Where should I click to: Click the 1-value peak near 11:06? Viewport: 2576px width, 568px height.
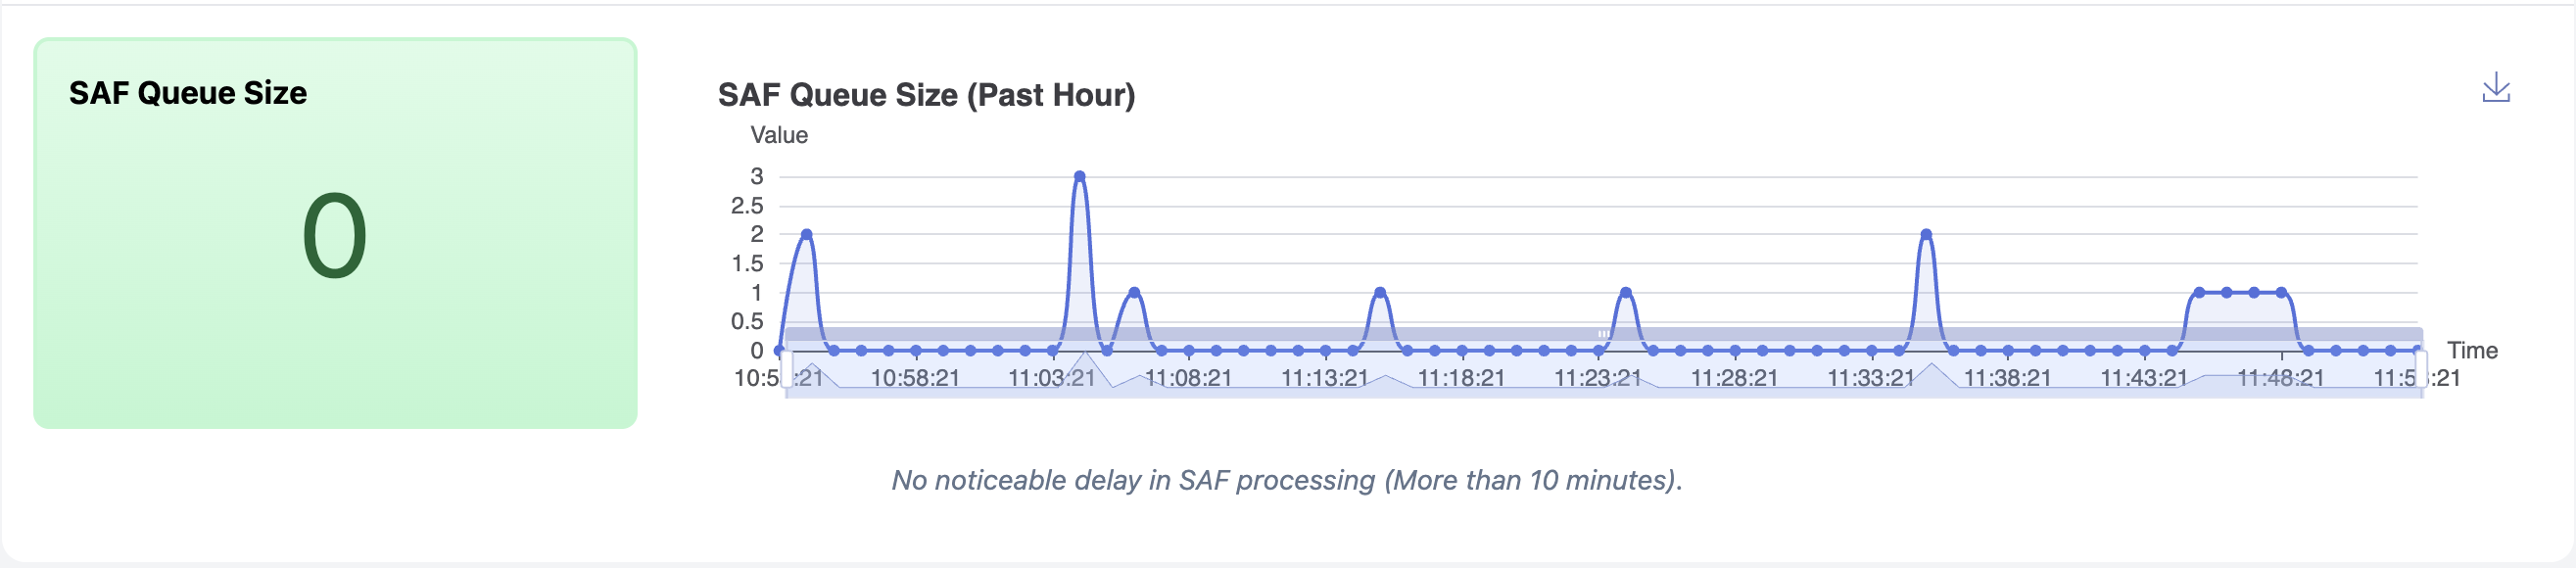point(1134,291)
